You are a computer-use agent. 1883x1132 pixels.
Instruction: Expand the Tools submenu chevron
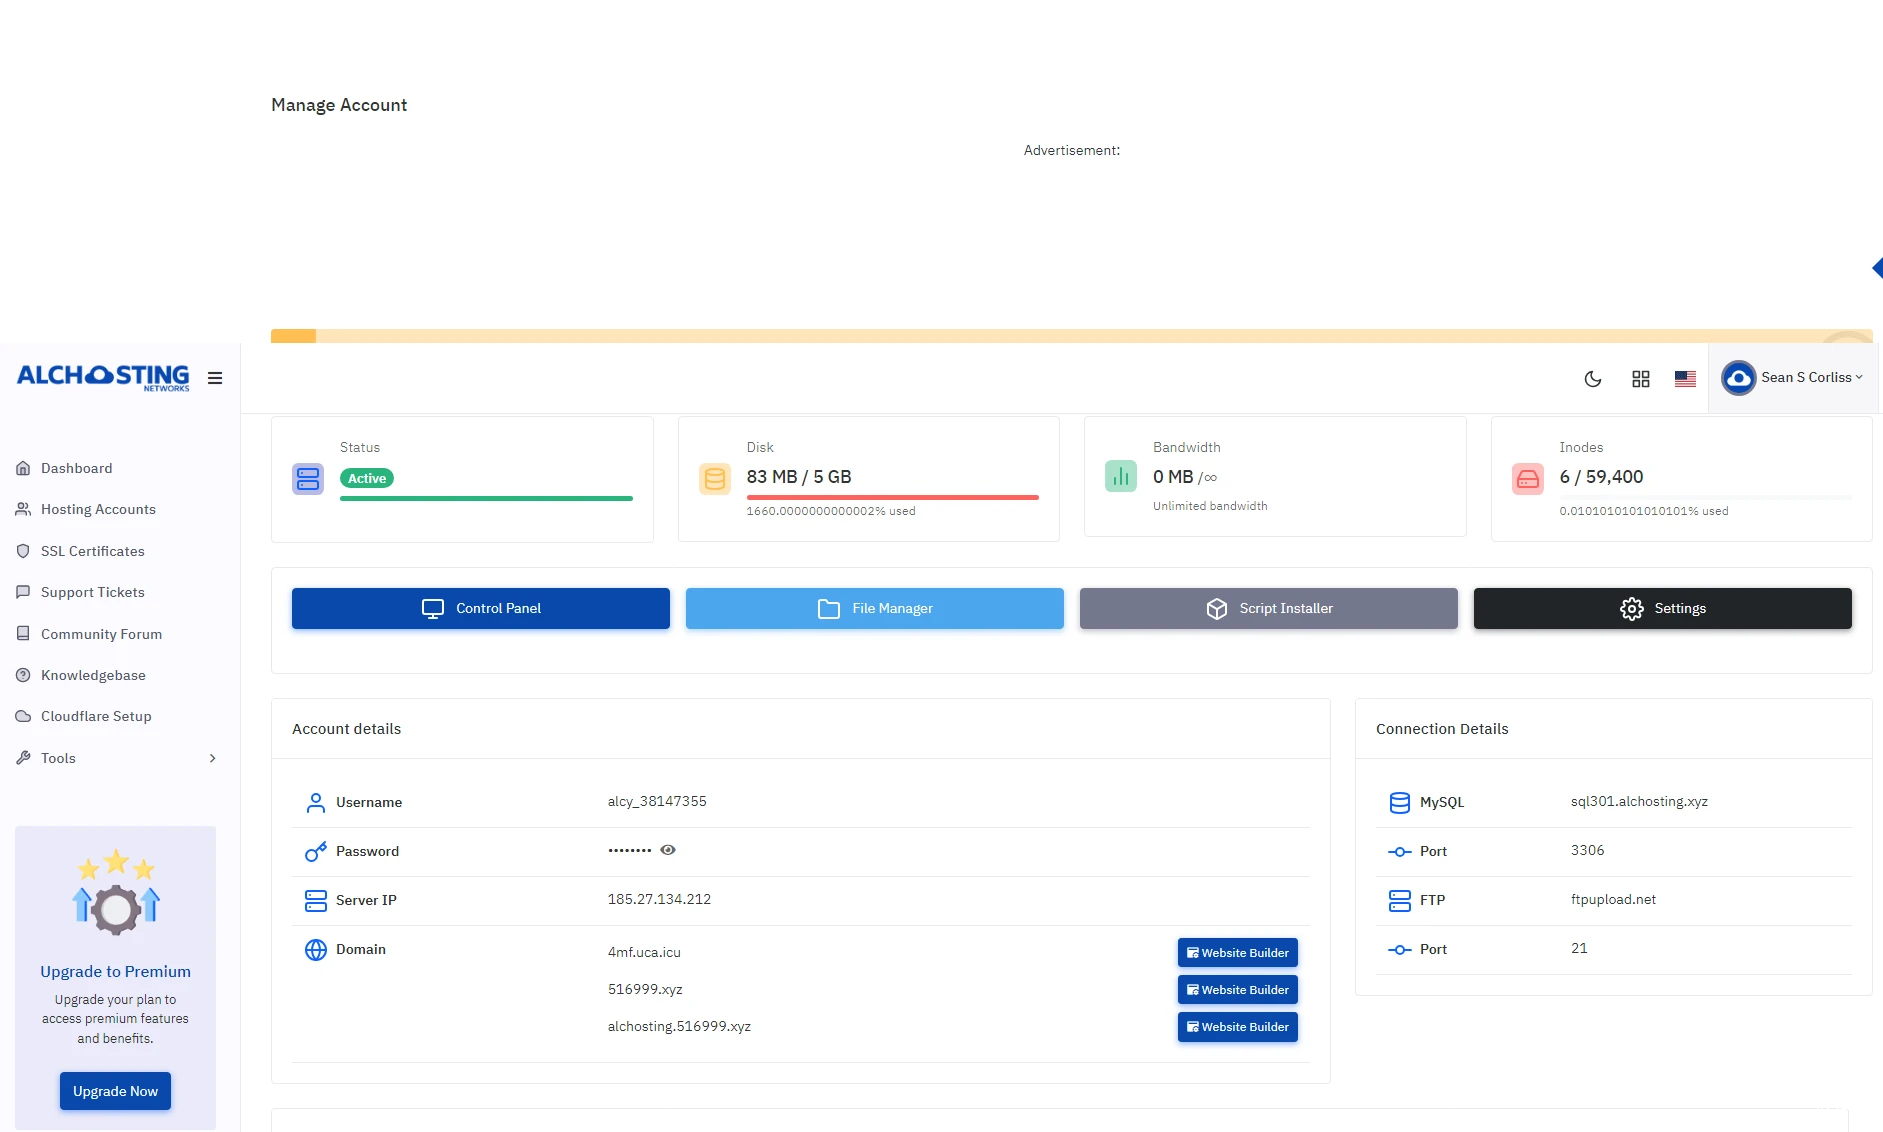pos(212,758)
